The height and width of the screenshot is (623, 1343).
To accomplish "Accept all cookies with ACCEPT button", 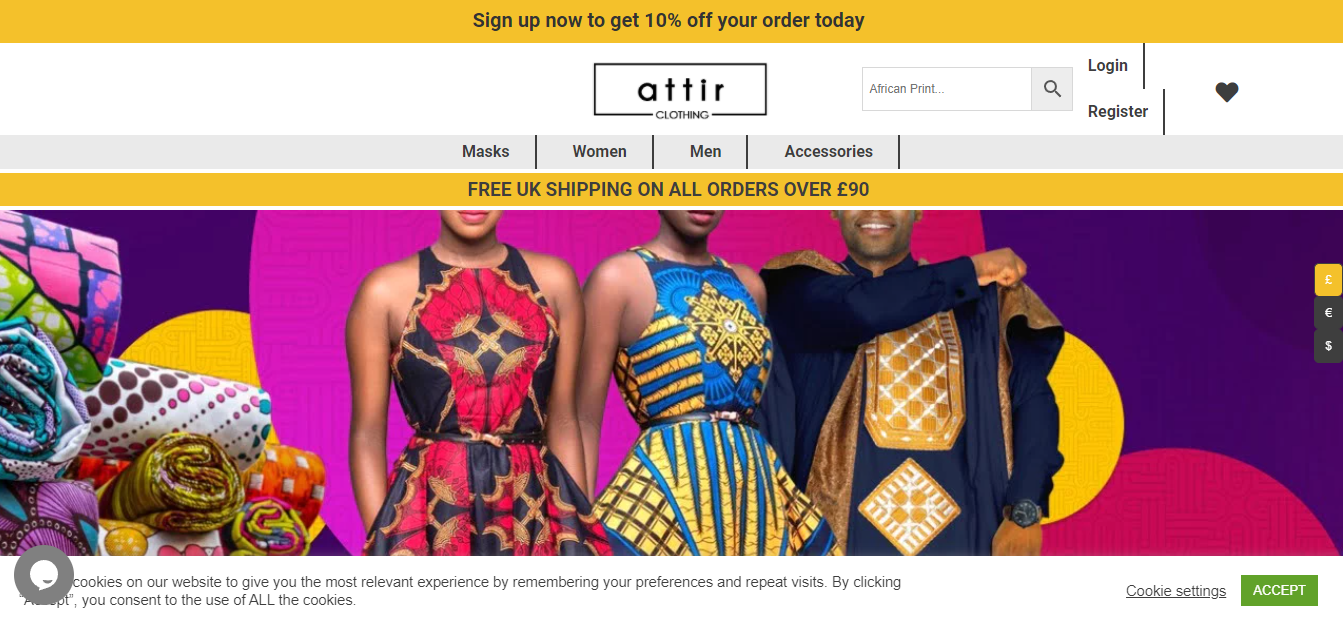I will point(1279,590).
